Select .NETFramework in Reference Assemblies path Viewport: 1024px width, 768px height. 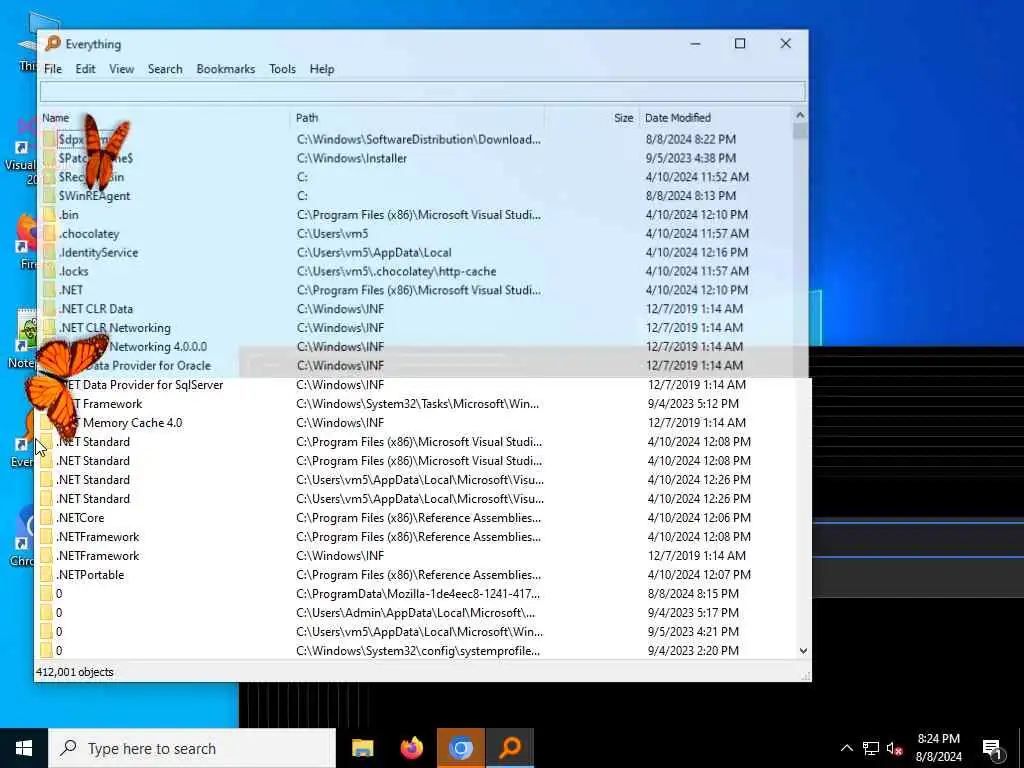pos(97,537)
